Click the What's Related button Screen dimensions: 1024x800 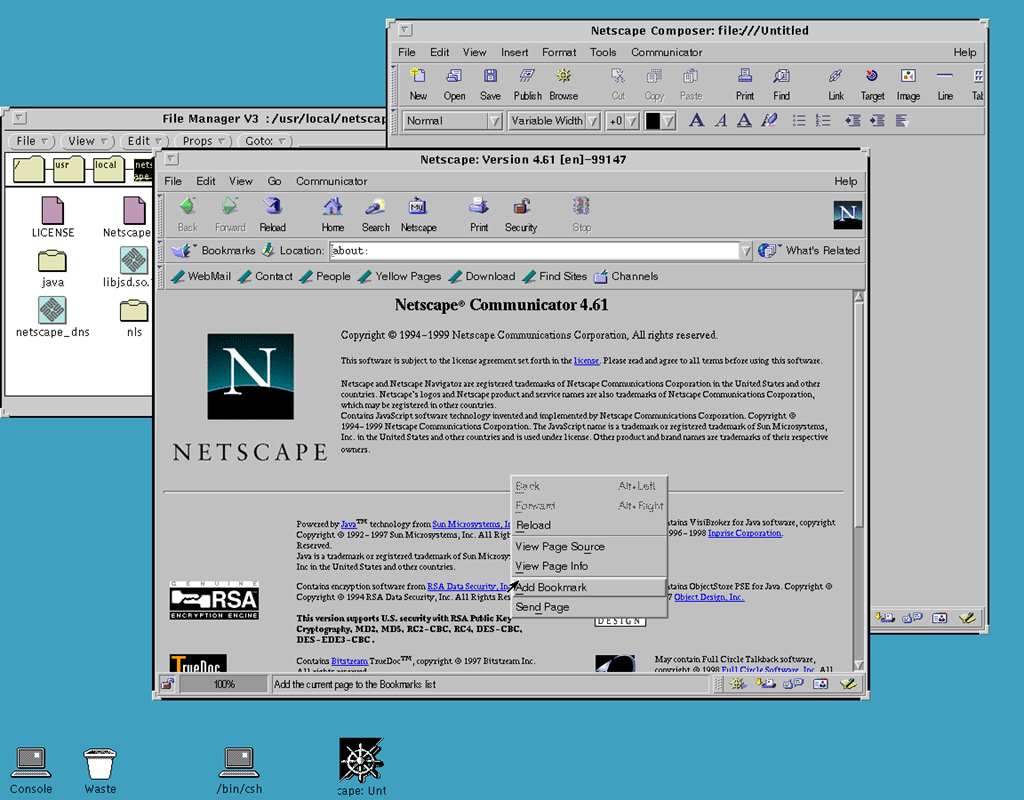tap(810, 250)
